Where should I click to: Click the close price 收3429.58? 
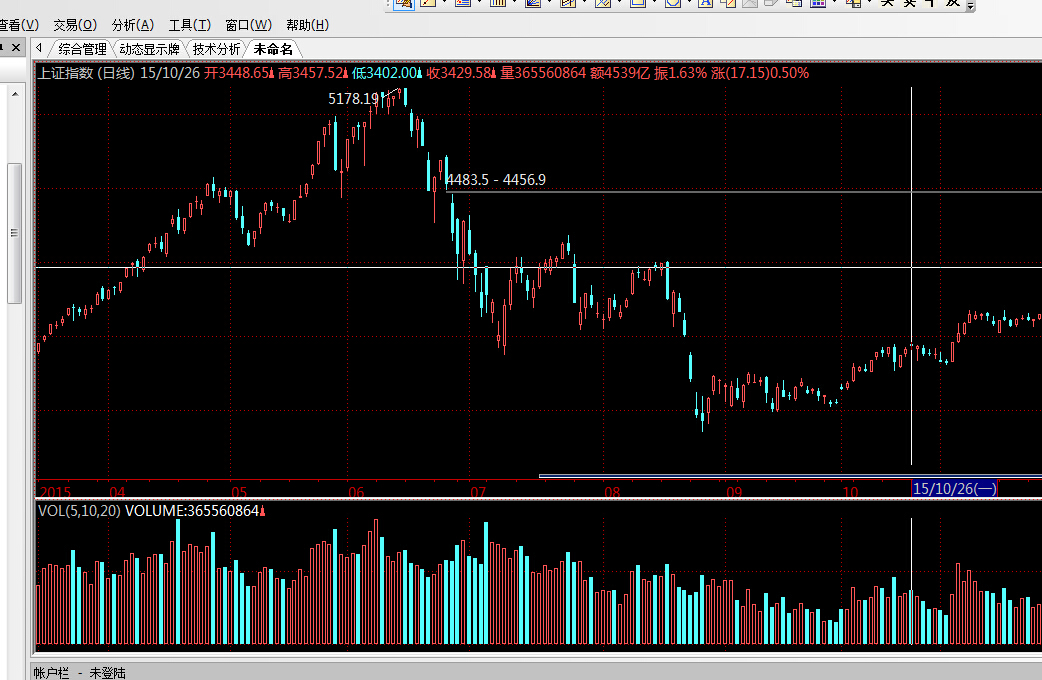(x=459, y=73)
